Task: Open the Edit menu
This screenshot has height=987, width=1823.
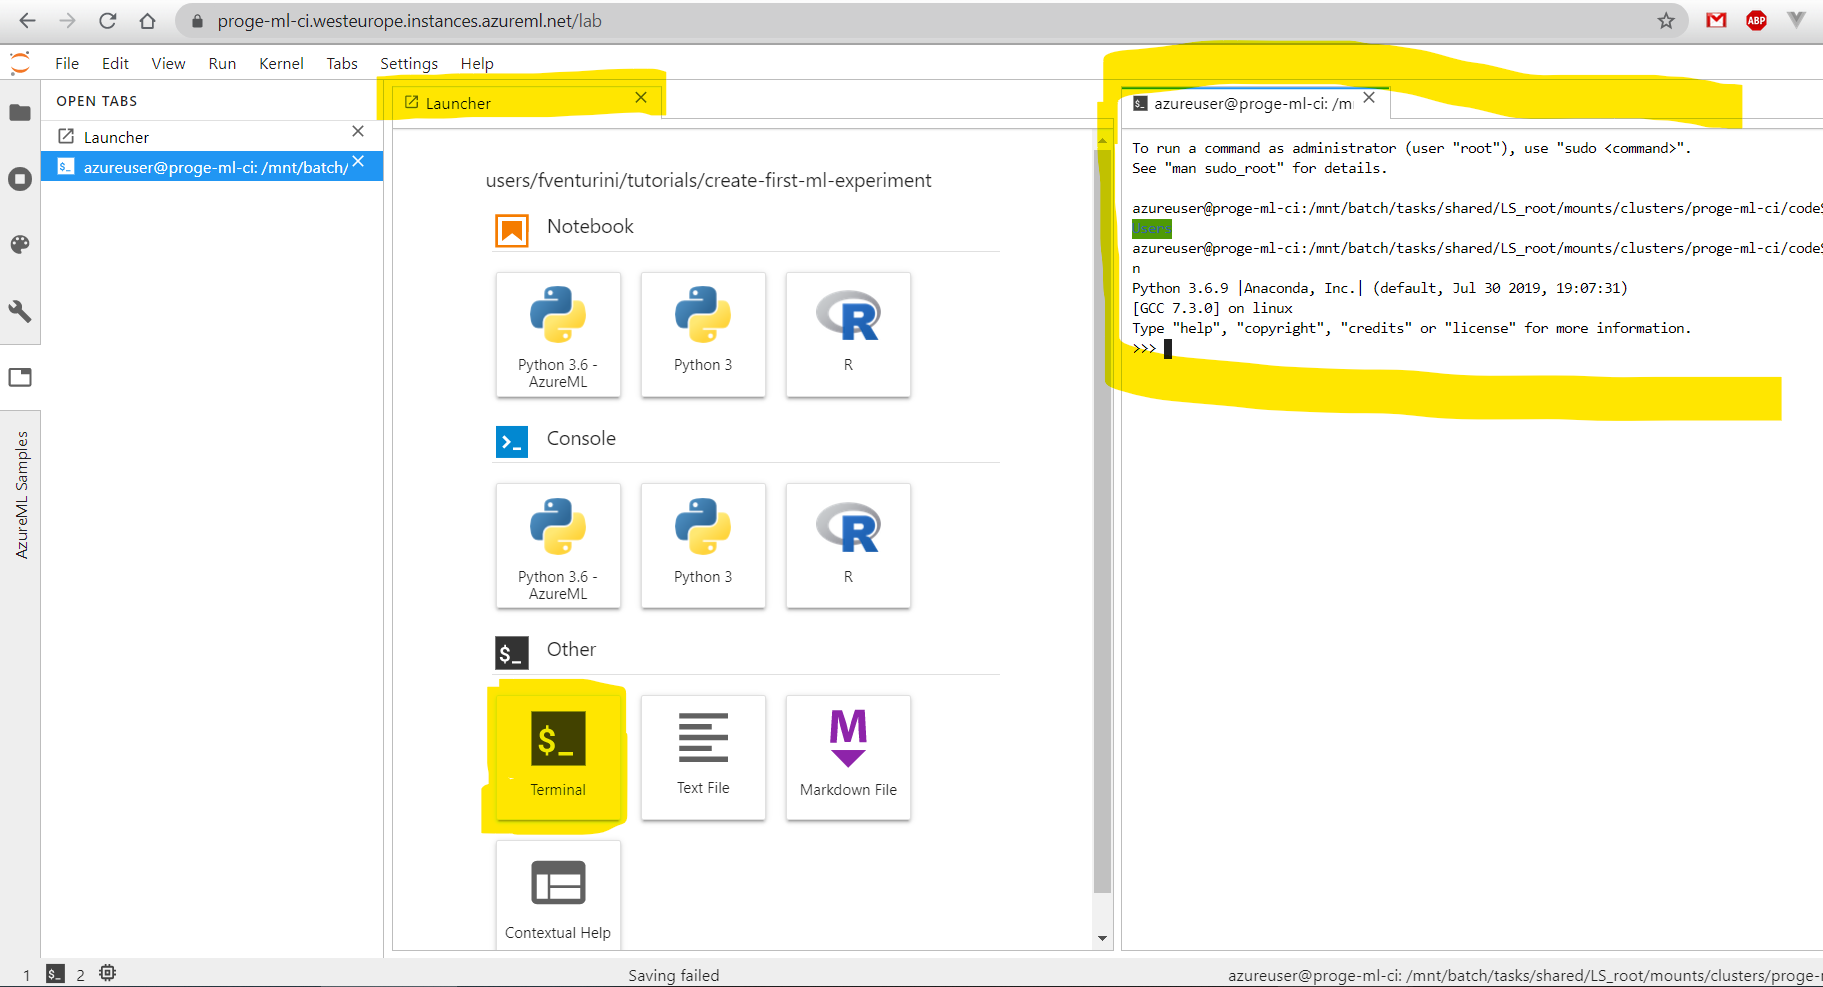Action: point(115,63)
